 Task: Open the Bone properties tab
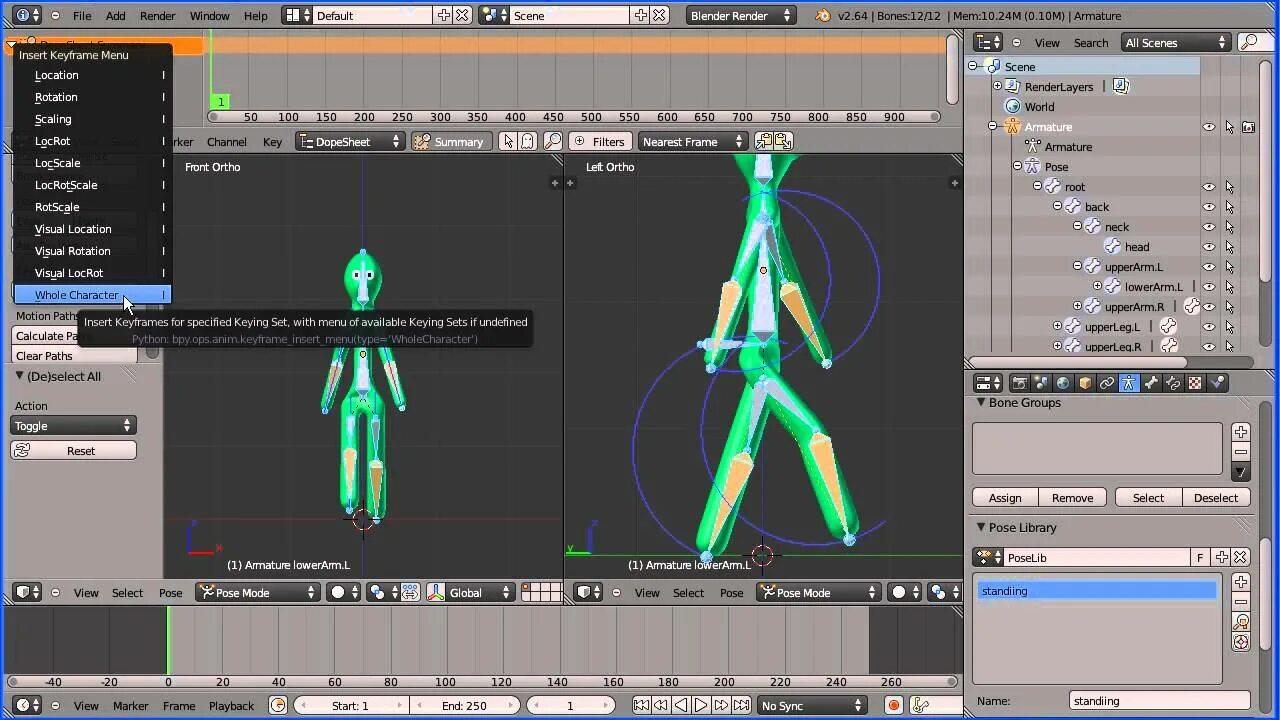[x=1151, y=383]
